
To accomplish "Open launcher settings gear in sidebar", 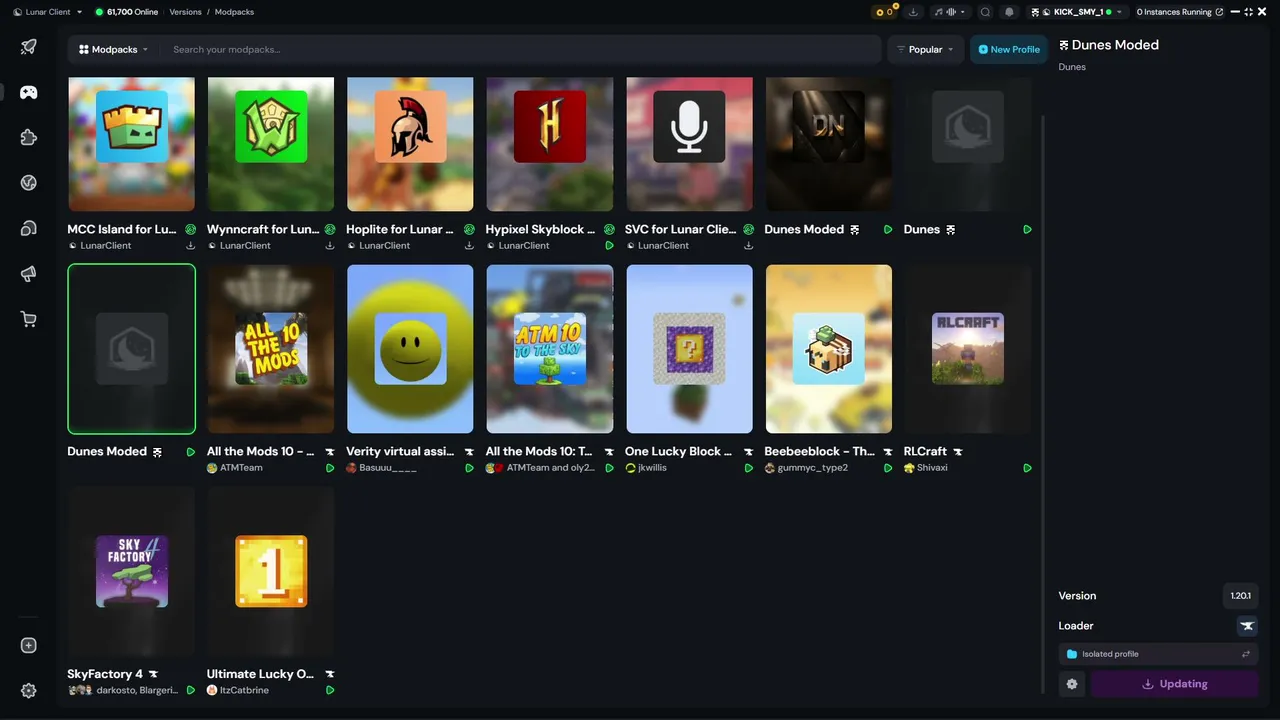I will pos(29,691).
